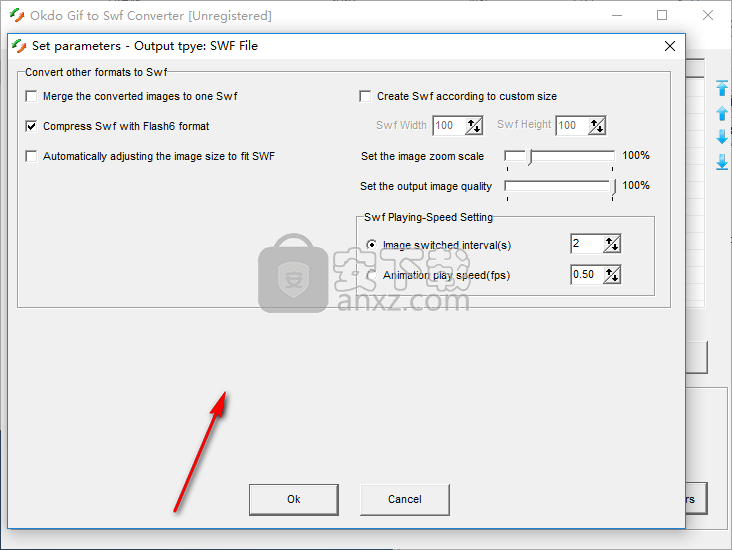Select the Animation play speed(fps) radio button
732x550 pixels.
(x=372, y=275)
